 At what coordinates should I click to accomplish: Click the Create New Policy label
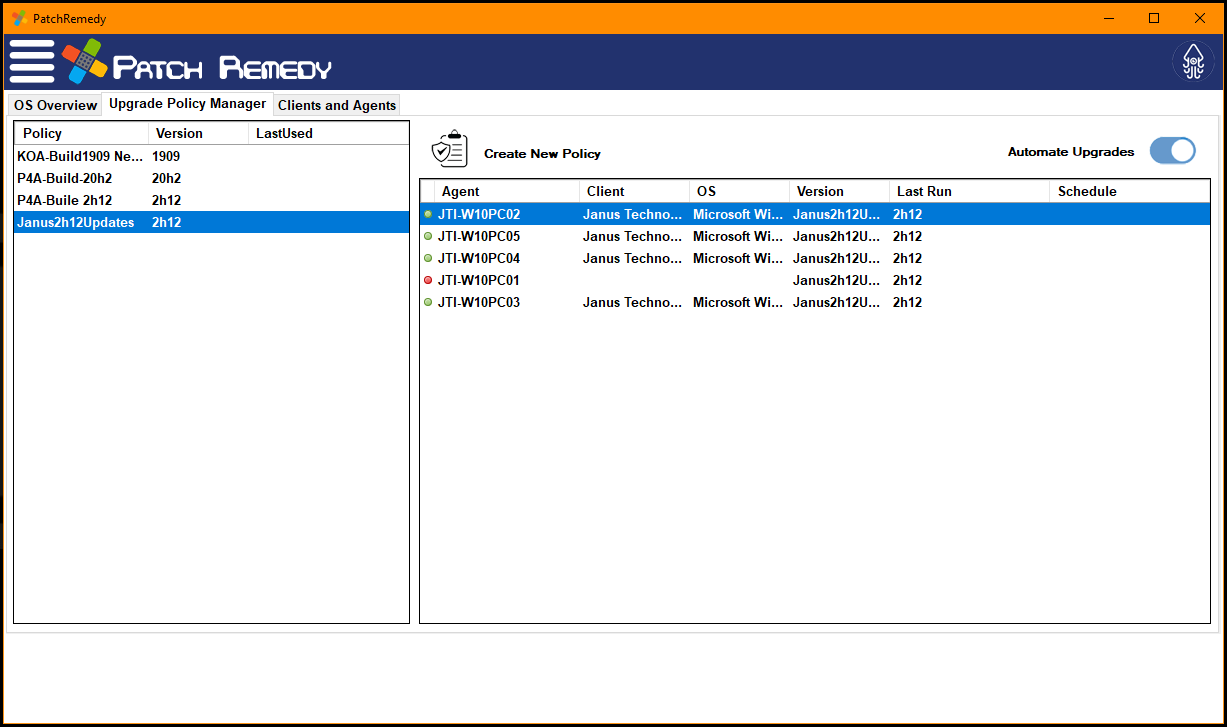(542, 154)
